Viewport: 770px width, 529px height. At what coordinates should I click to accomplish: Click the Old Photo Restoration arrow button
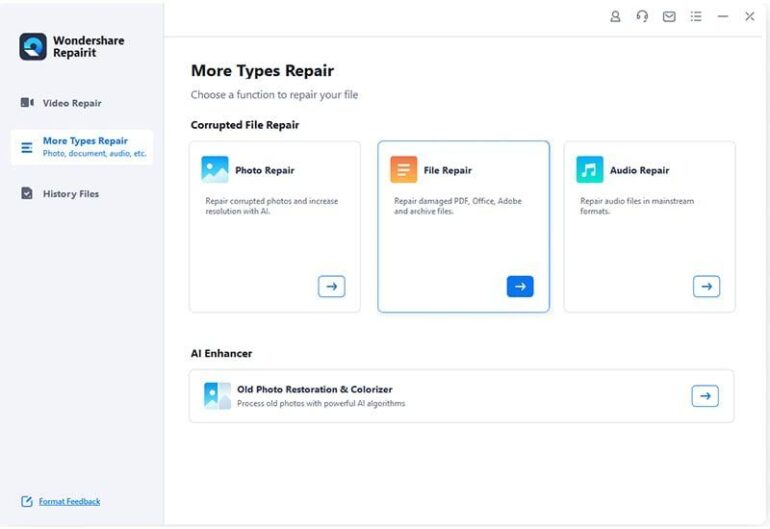705,396
